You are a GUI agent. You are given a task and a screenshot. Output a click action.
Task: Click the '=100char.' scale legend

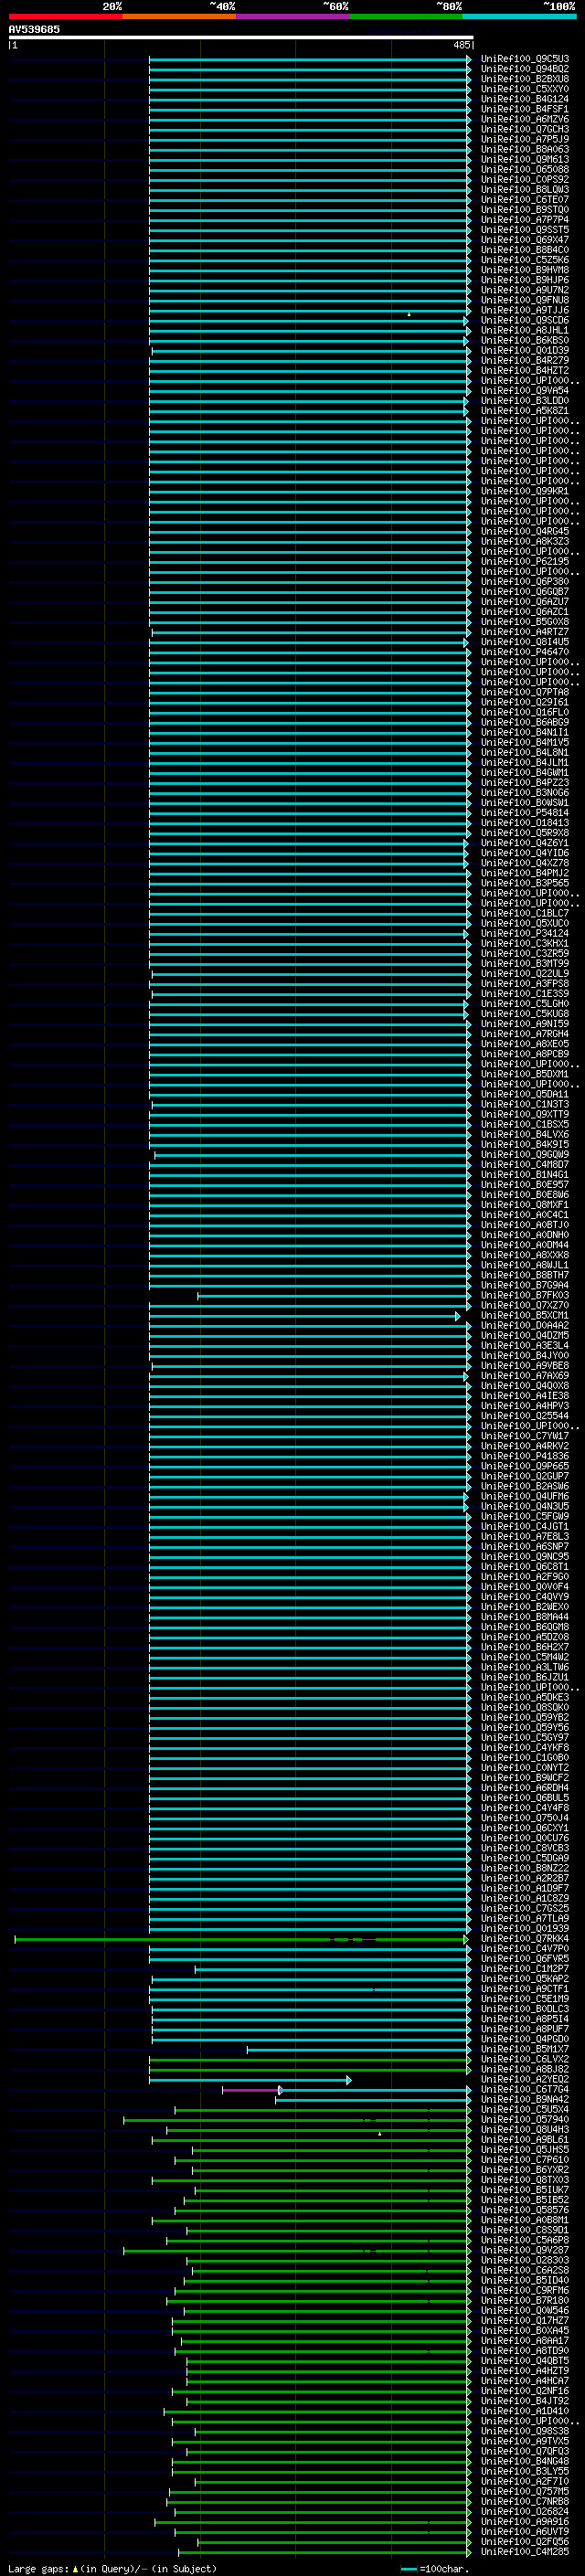436,2568
